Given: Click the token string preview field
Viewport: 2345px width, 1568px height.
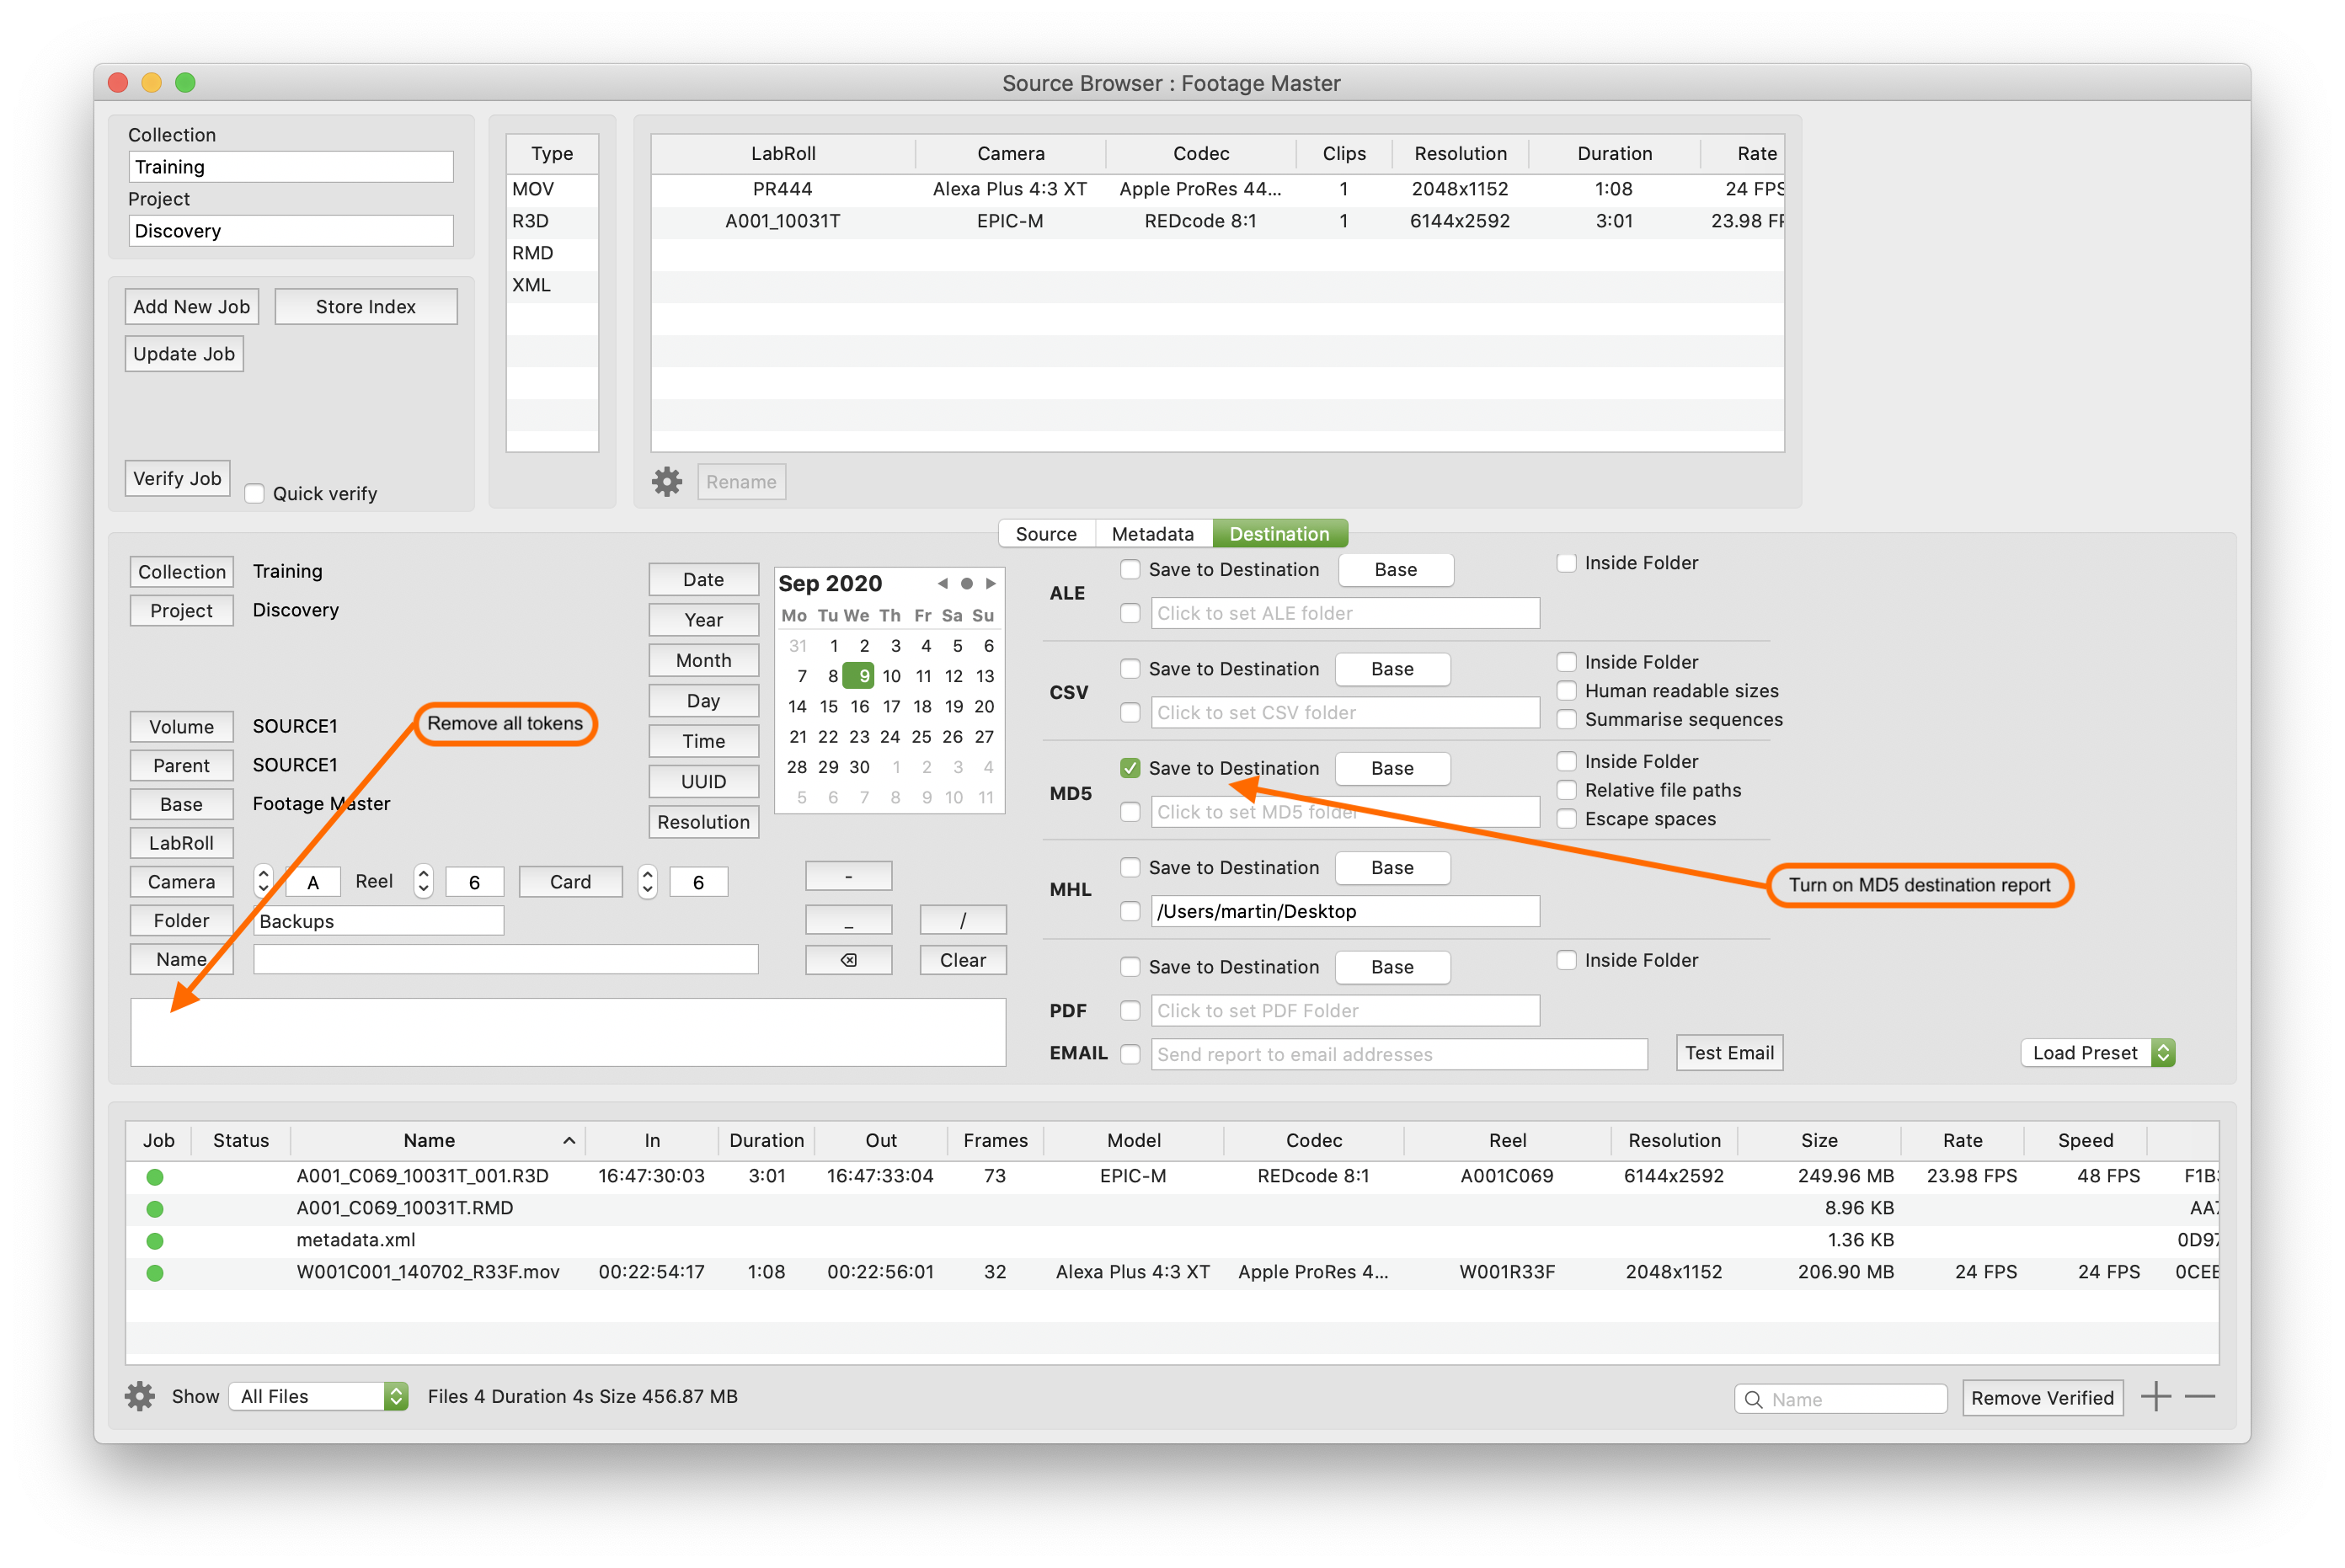Looking at the screenshot, I should (568, 1032).
